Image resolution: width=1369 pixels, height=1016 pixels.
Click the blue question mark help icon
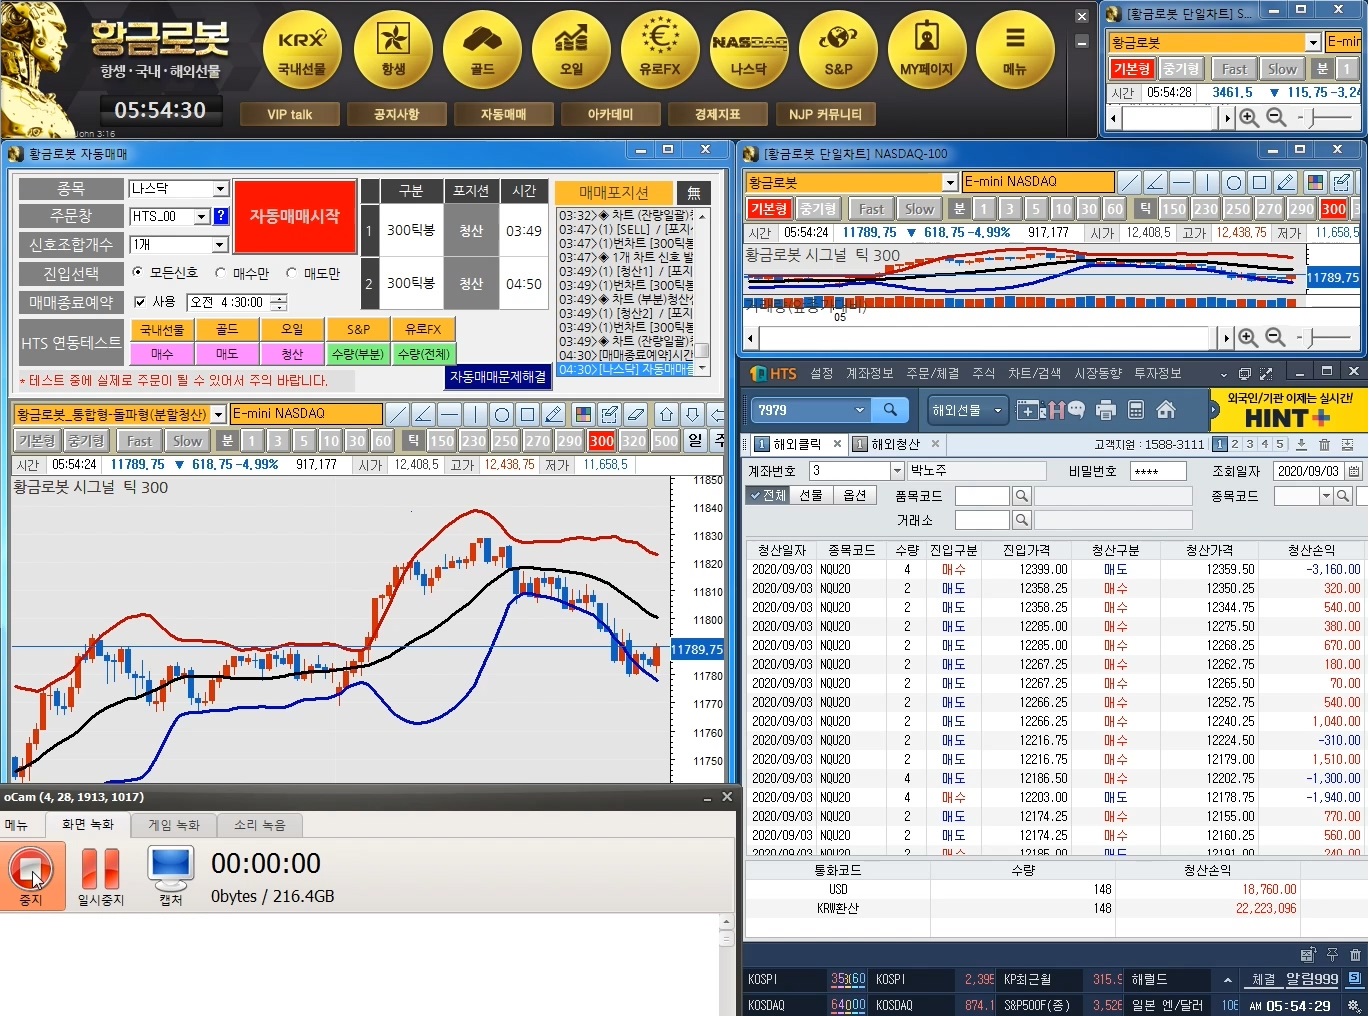(221, 216)
